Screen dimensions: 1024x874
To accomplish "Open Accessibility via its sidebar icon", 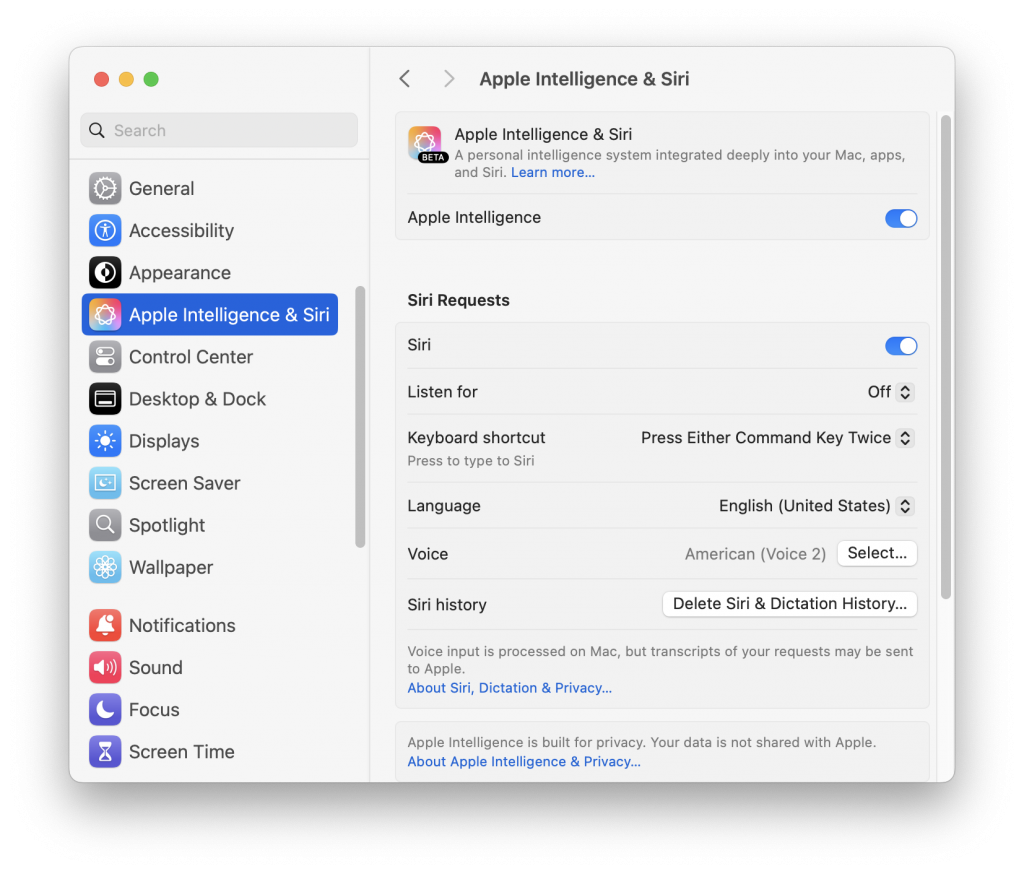I will click(105, 230).
